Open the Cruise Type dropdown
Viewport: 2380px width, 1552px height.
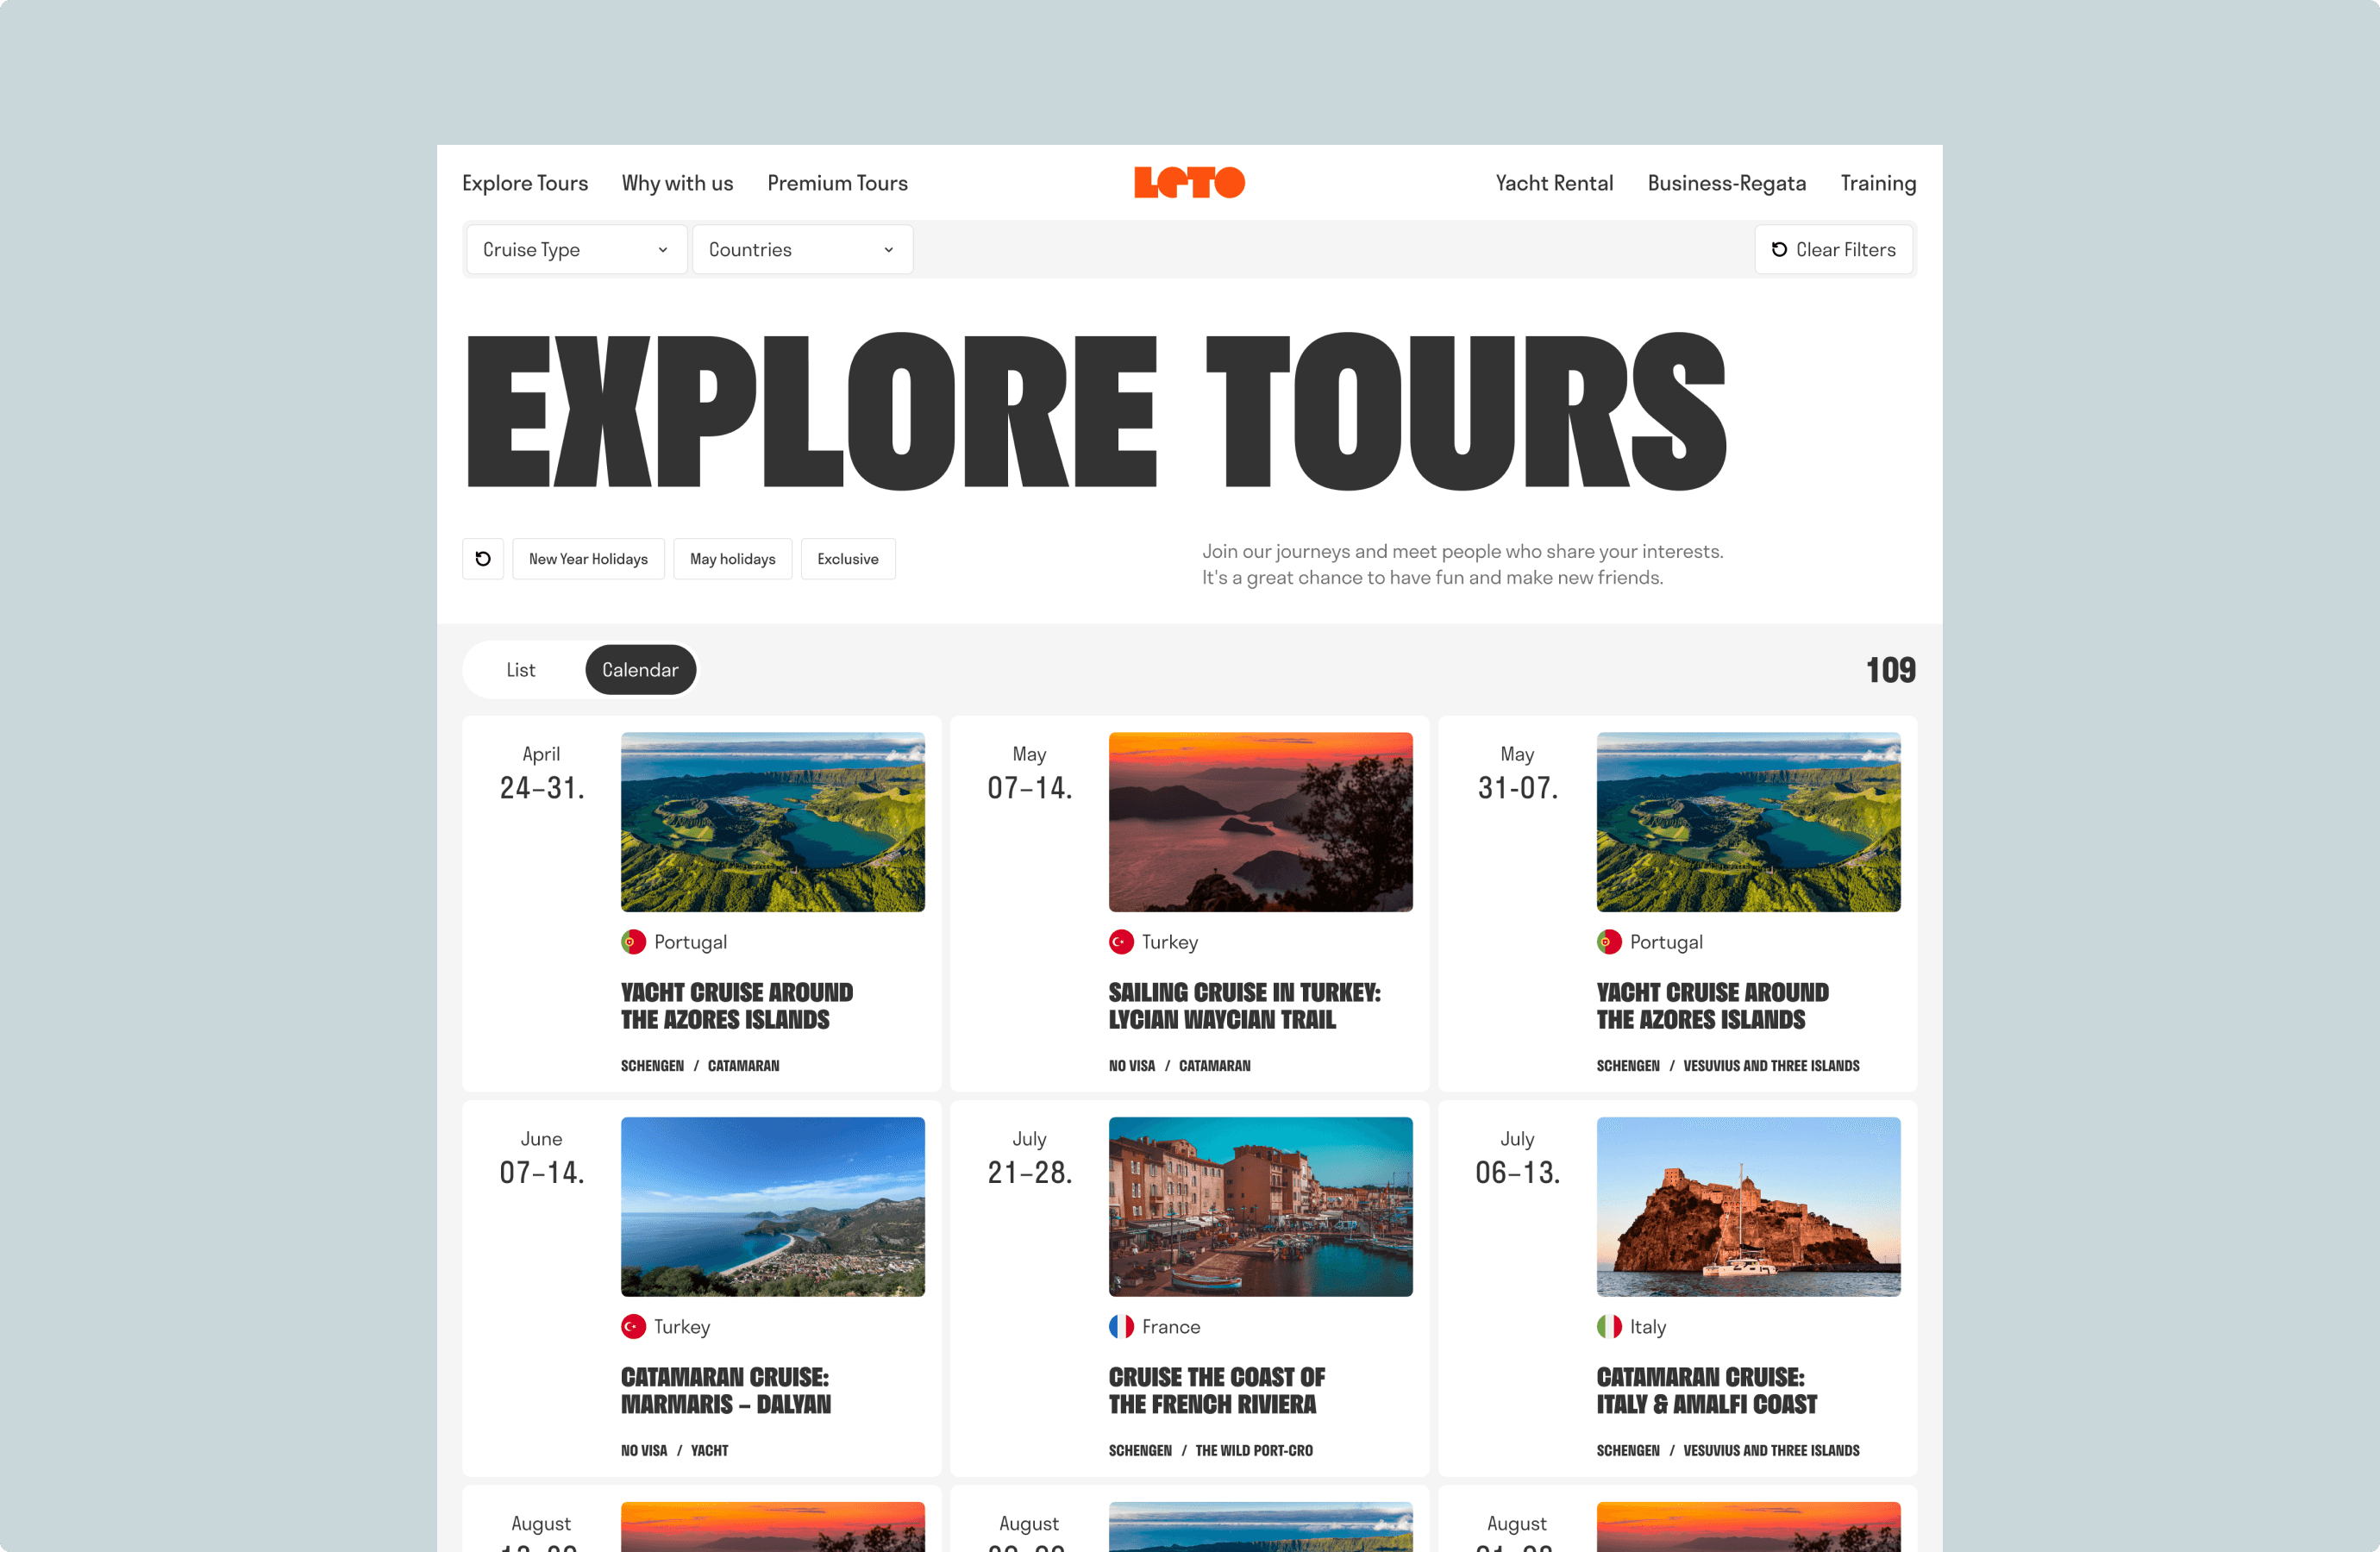pyautogui.click(x=576, y=250)
